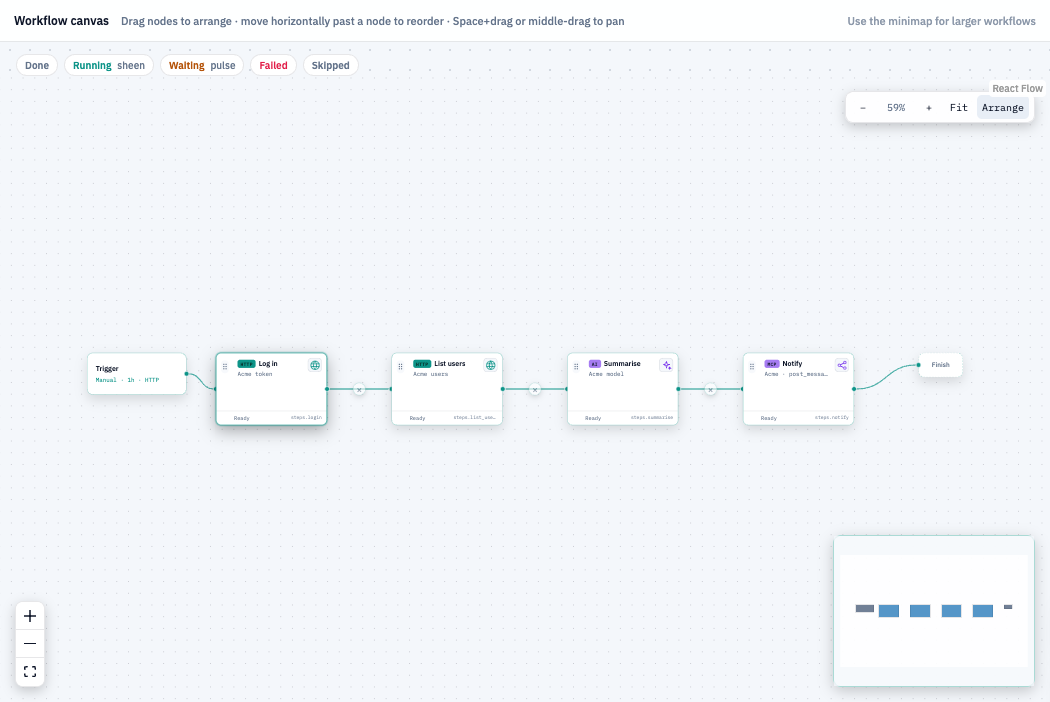1050x702 pixels.
Task: Click 'steps.notify' label
Action: point(832,417)
